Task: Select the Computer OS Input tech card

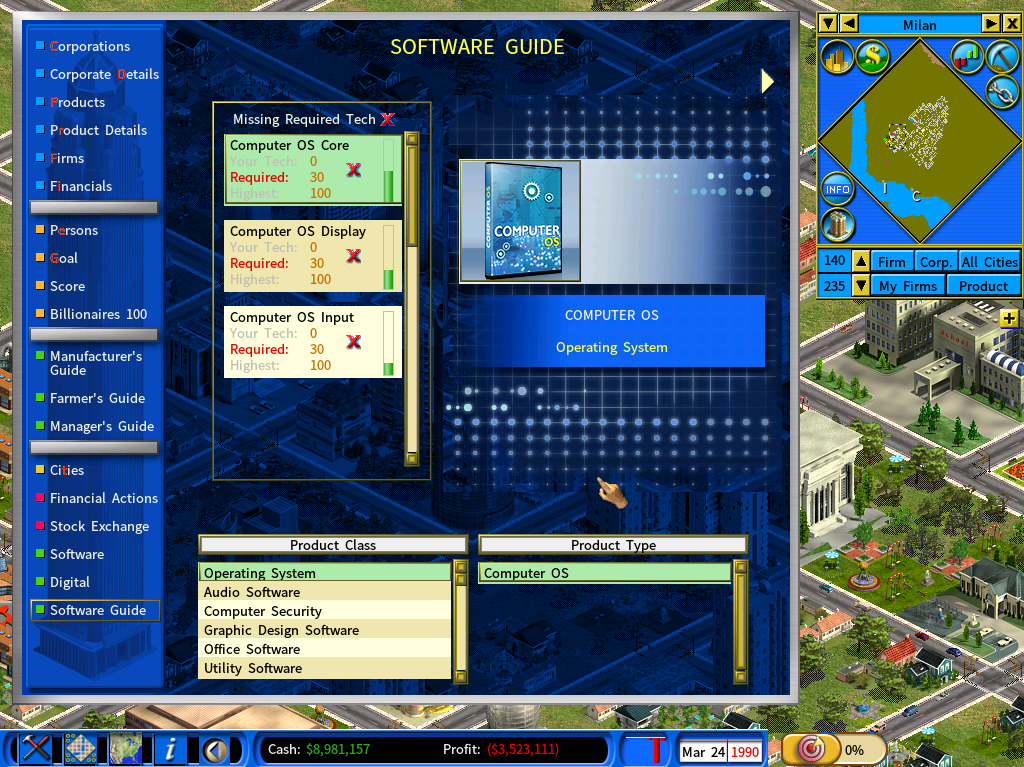Action: coord(313,342)
